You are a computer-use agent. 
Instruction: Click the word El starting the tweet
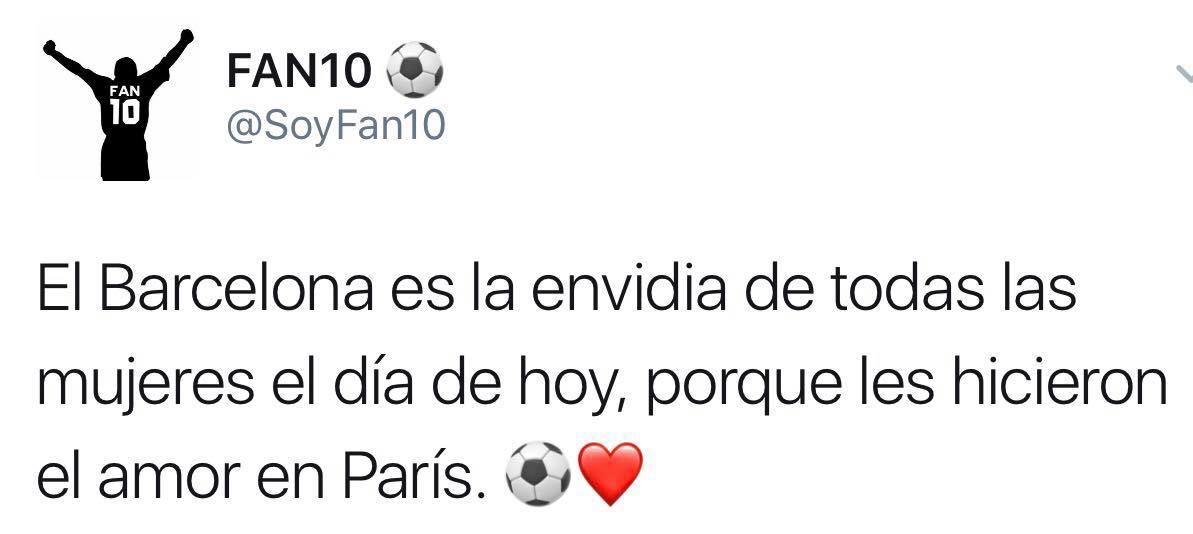coord(61,290)
